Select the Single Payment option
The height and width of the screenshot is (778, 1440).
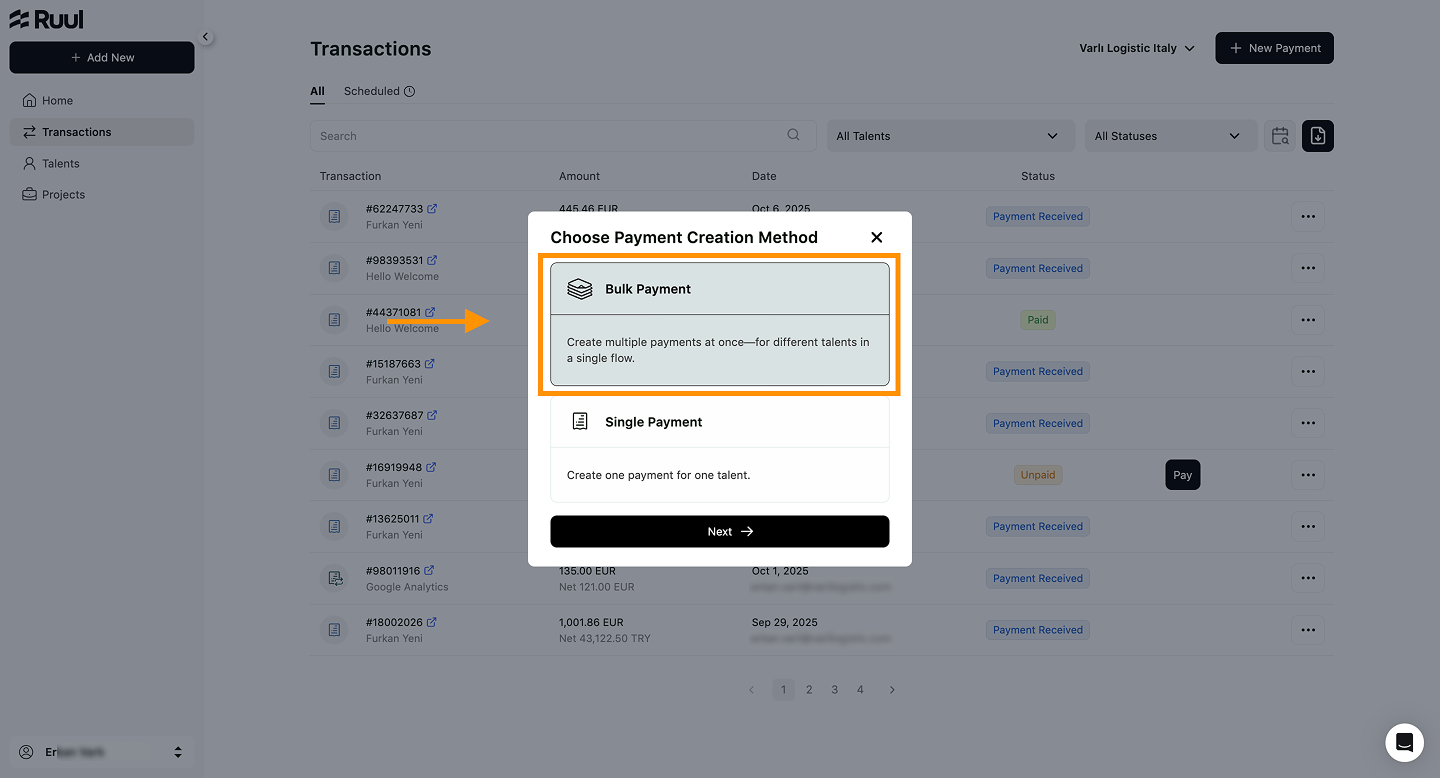pyautogui.click(x=719, y=448)
